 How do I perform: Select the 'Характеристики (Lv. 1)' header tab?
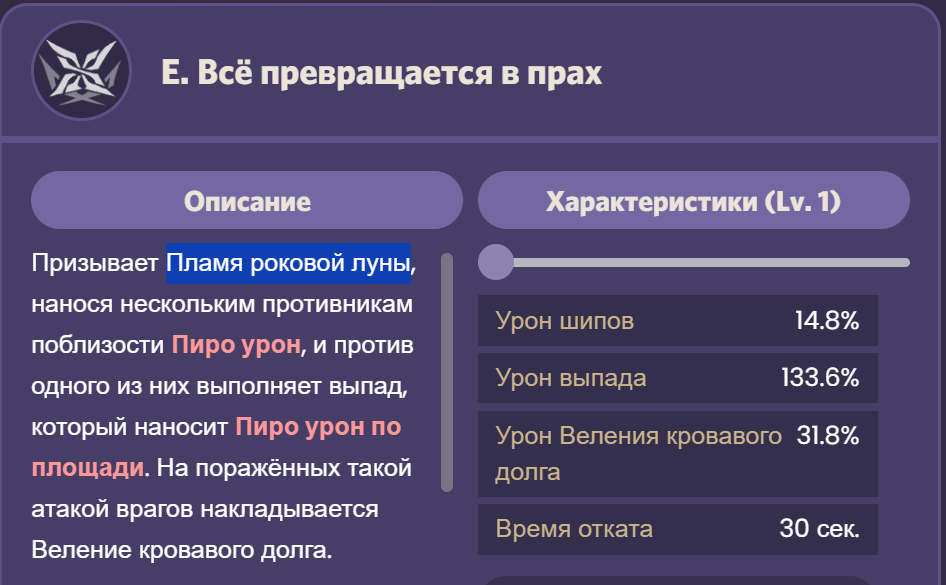(693, 201)
